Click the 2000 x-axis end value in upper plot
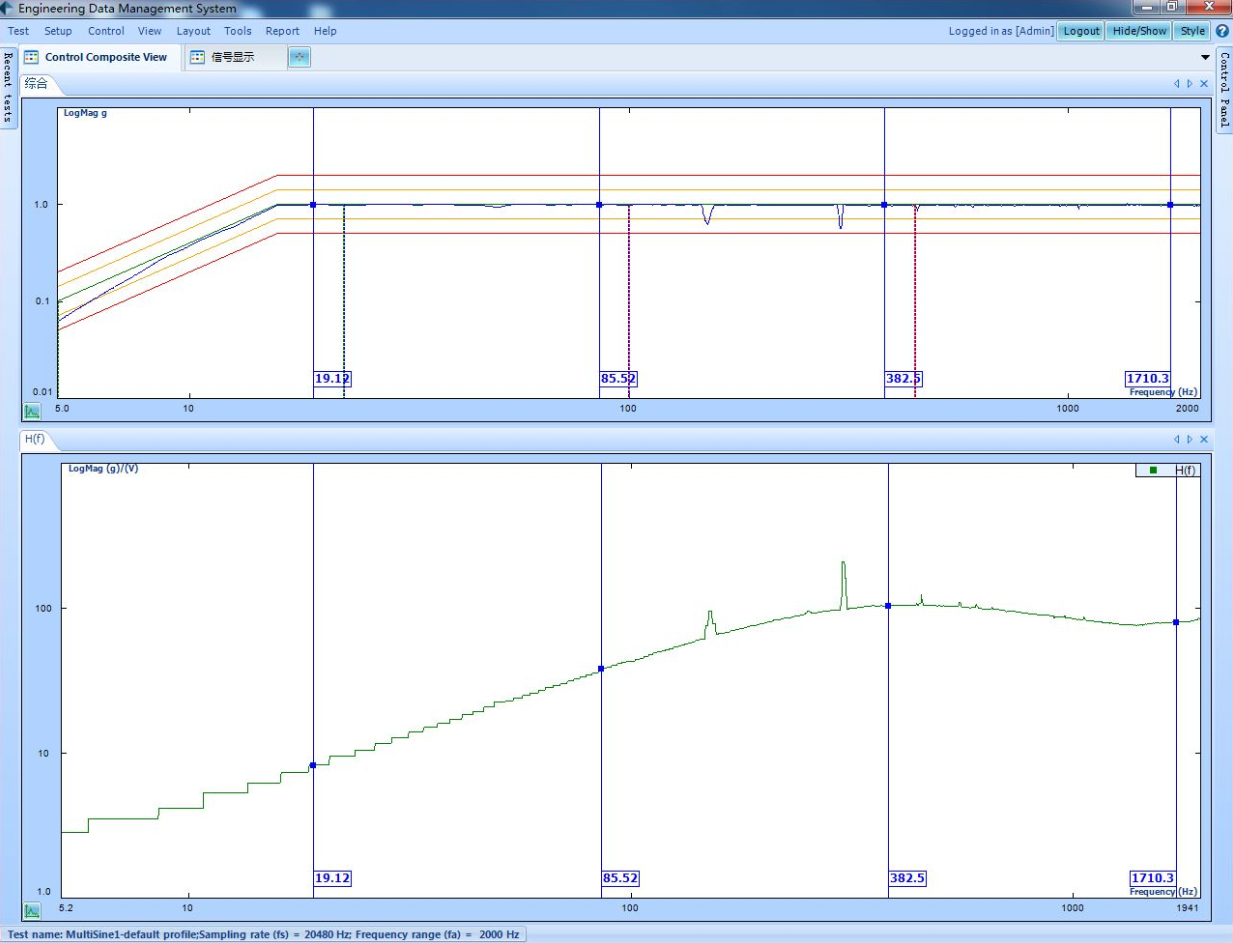Image resolution: width=1233 pixels, height=943 pixels. (x=1187, y=410)
